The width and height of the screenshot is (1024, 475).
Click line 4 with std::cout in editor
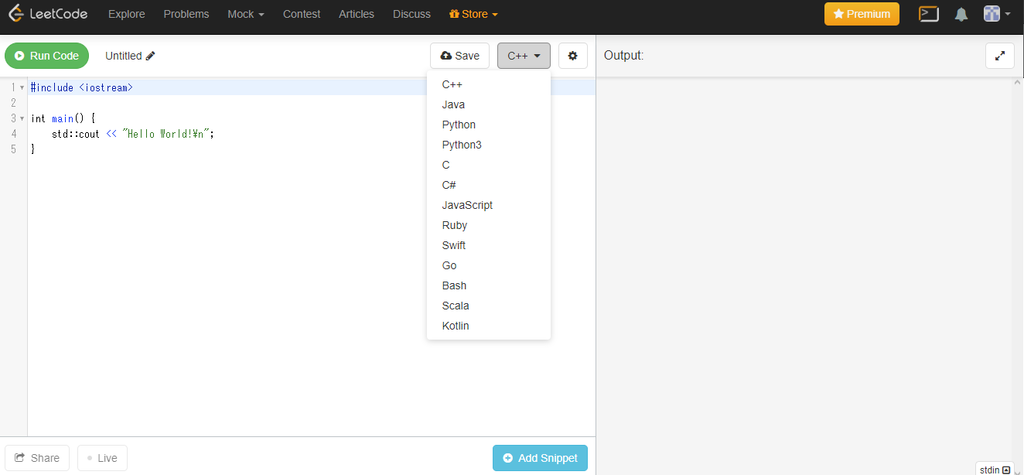pos(133,134)
